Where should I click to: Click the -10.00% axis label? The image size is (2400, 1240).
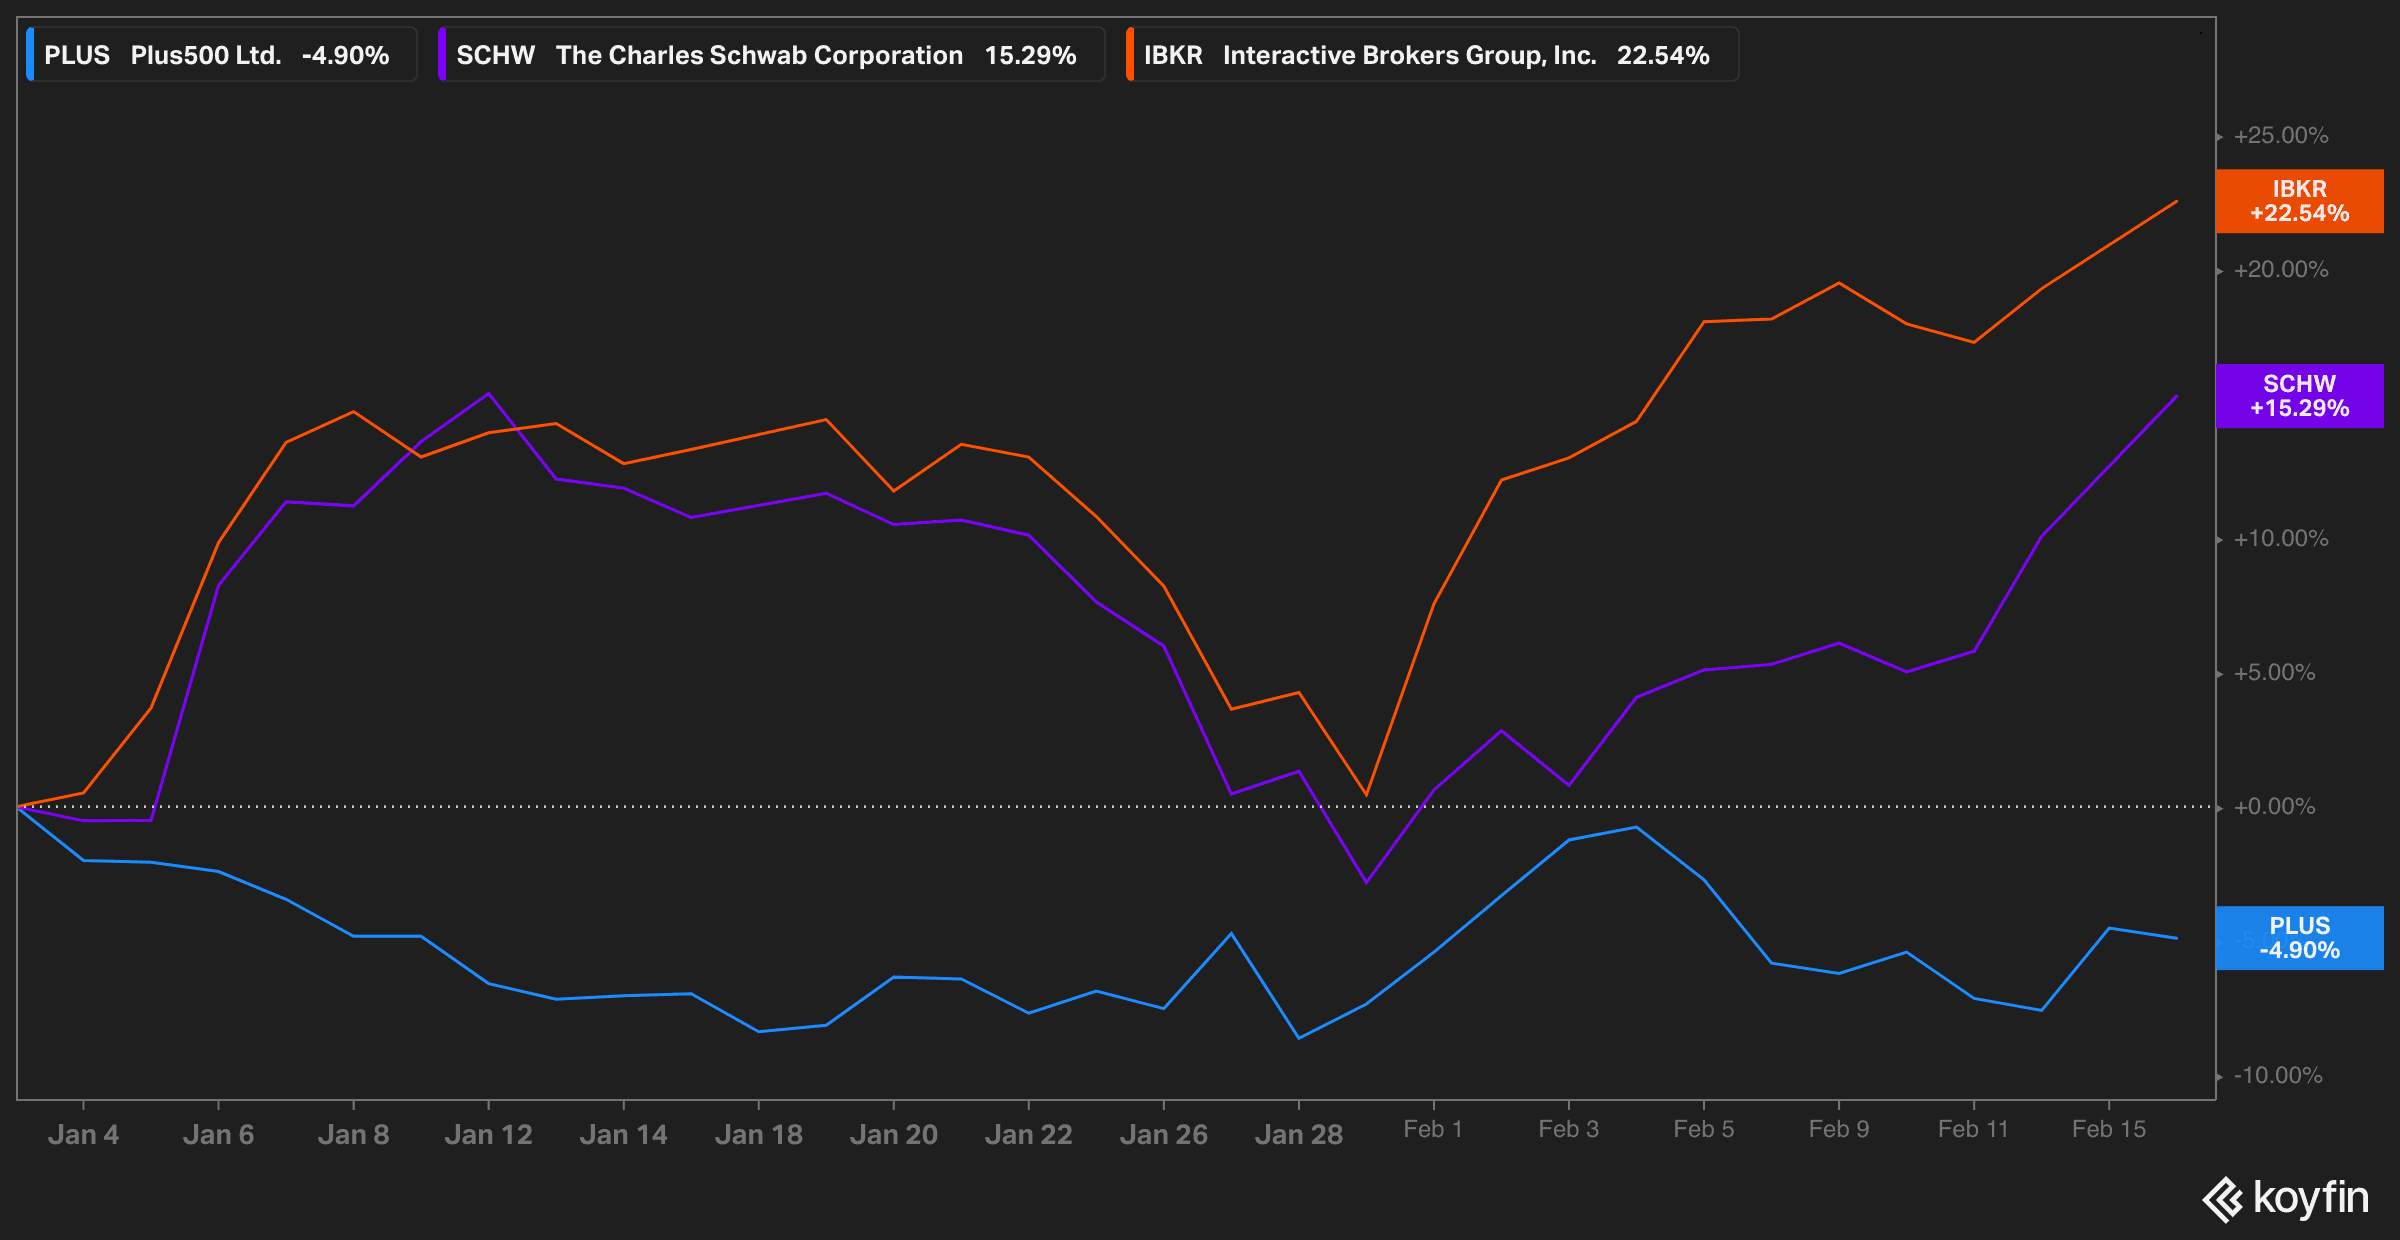click(x=2278, y=1076)
